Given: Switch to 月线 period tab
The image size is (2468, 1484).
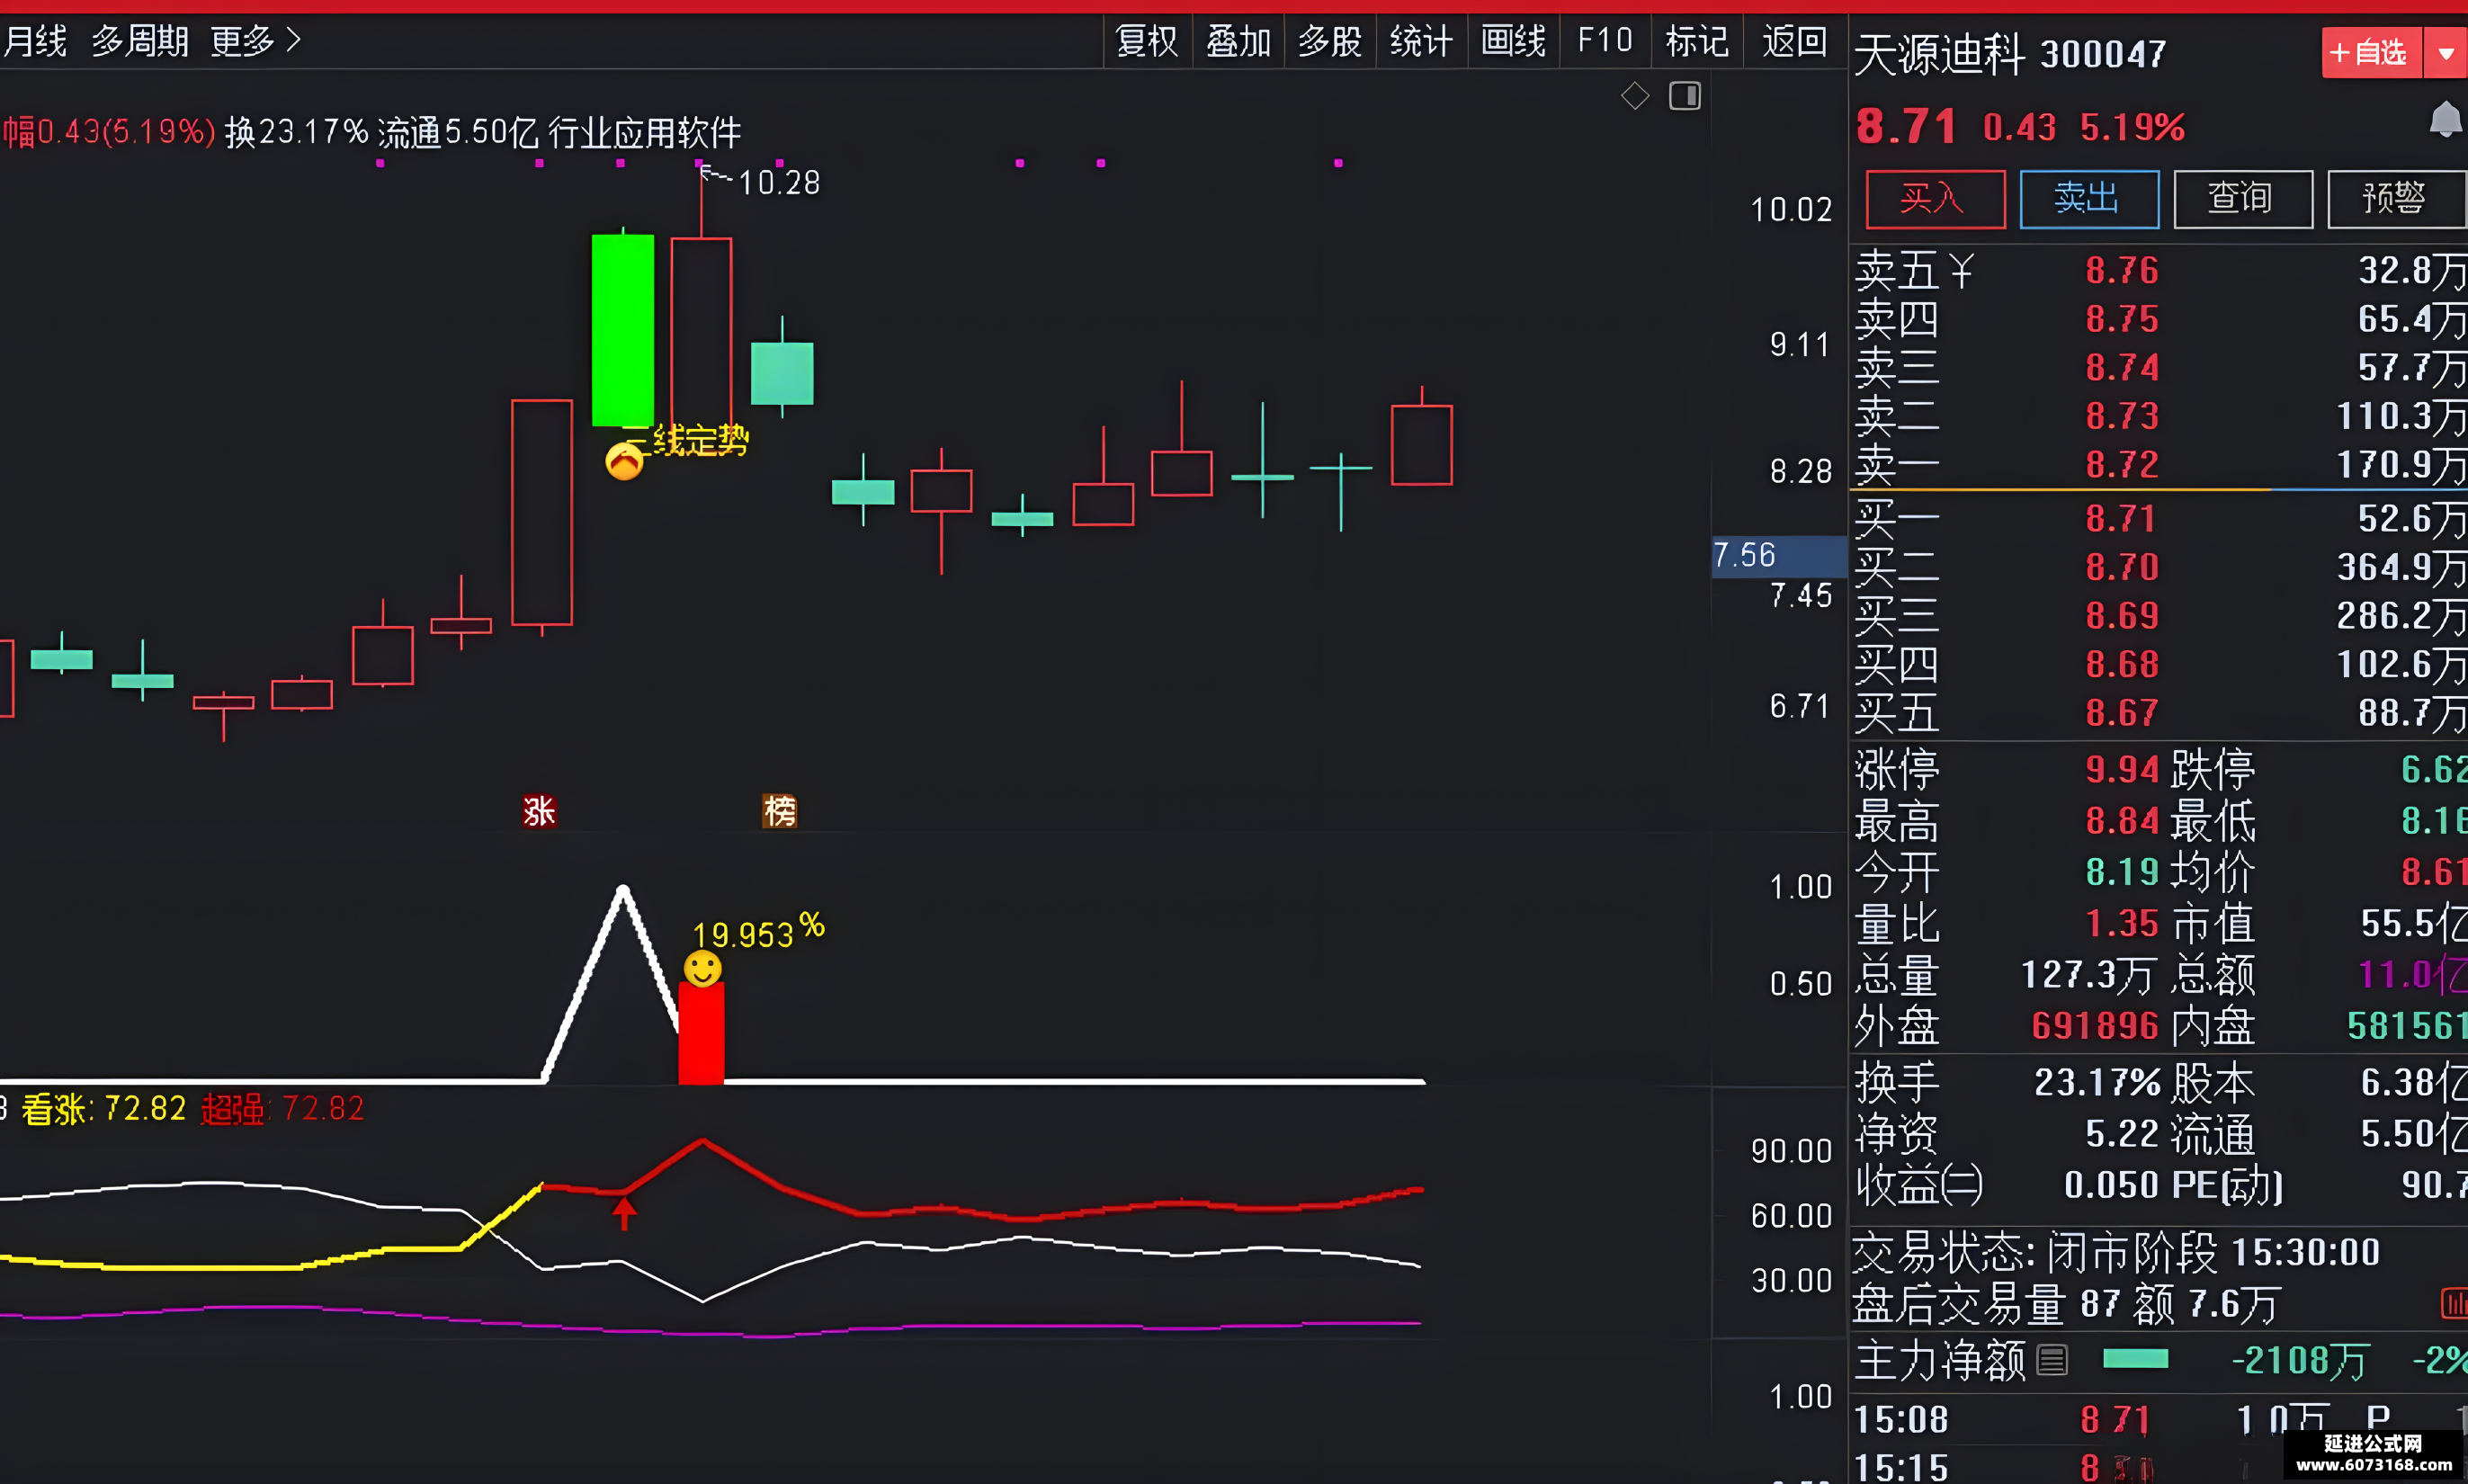Looking at the screenshot, I should coord(34,41).
